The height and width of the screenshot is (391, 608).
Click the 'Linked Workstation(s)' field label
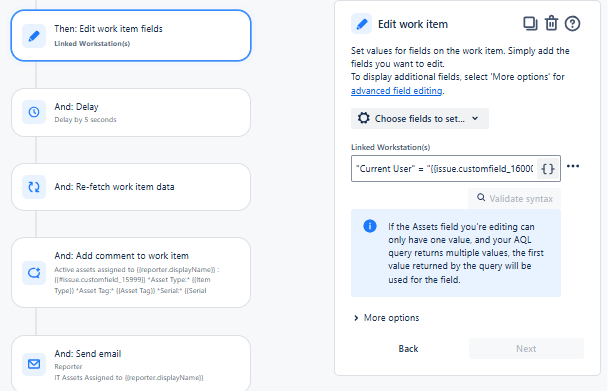click(x=390, y=147)
